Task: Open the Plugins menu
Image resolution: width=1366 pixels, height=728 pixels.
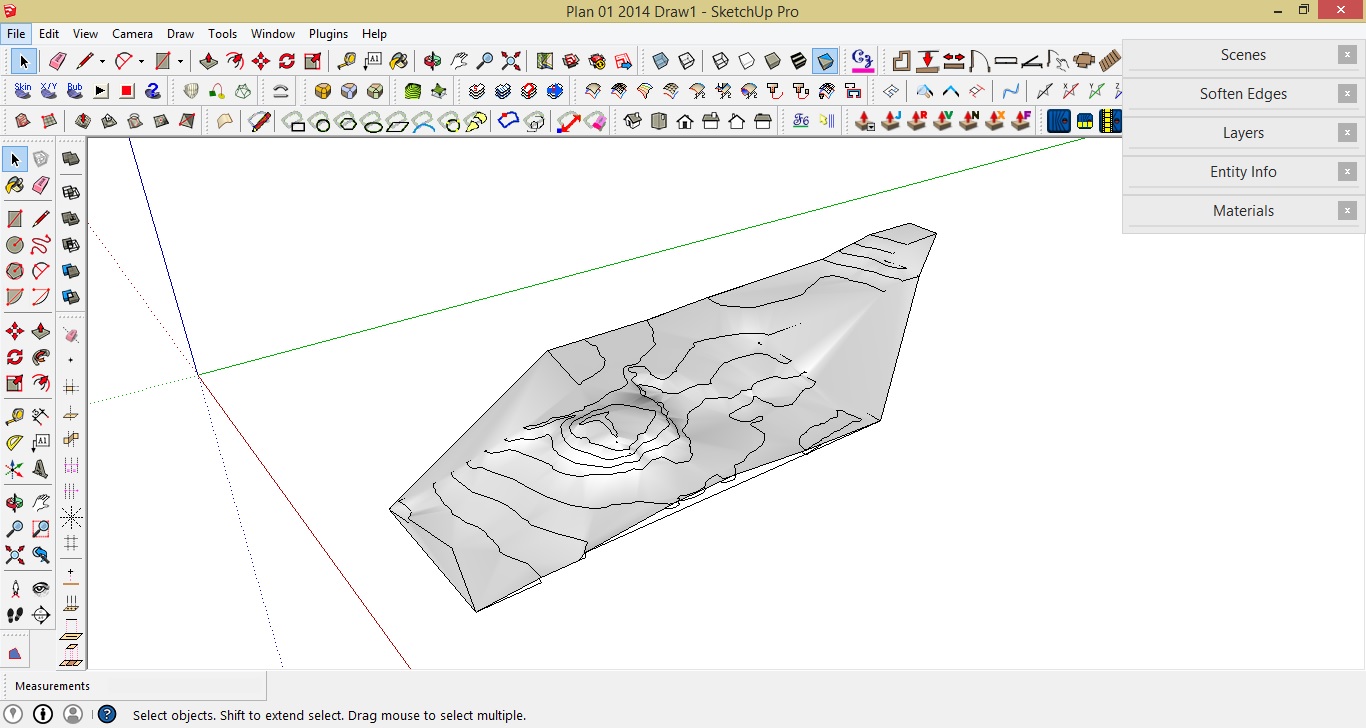Action: click(x=328, y=33)
